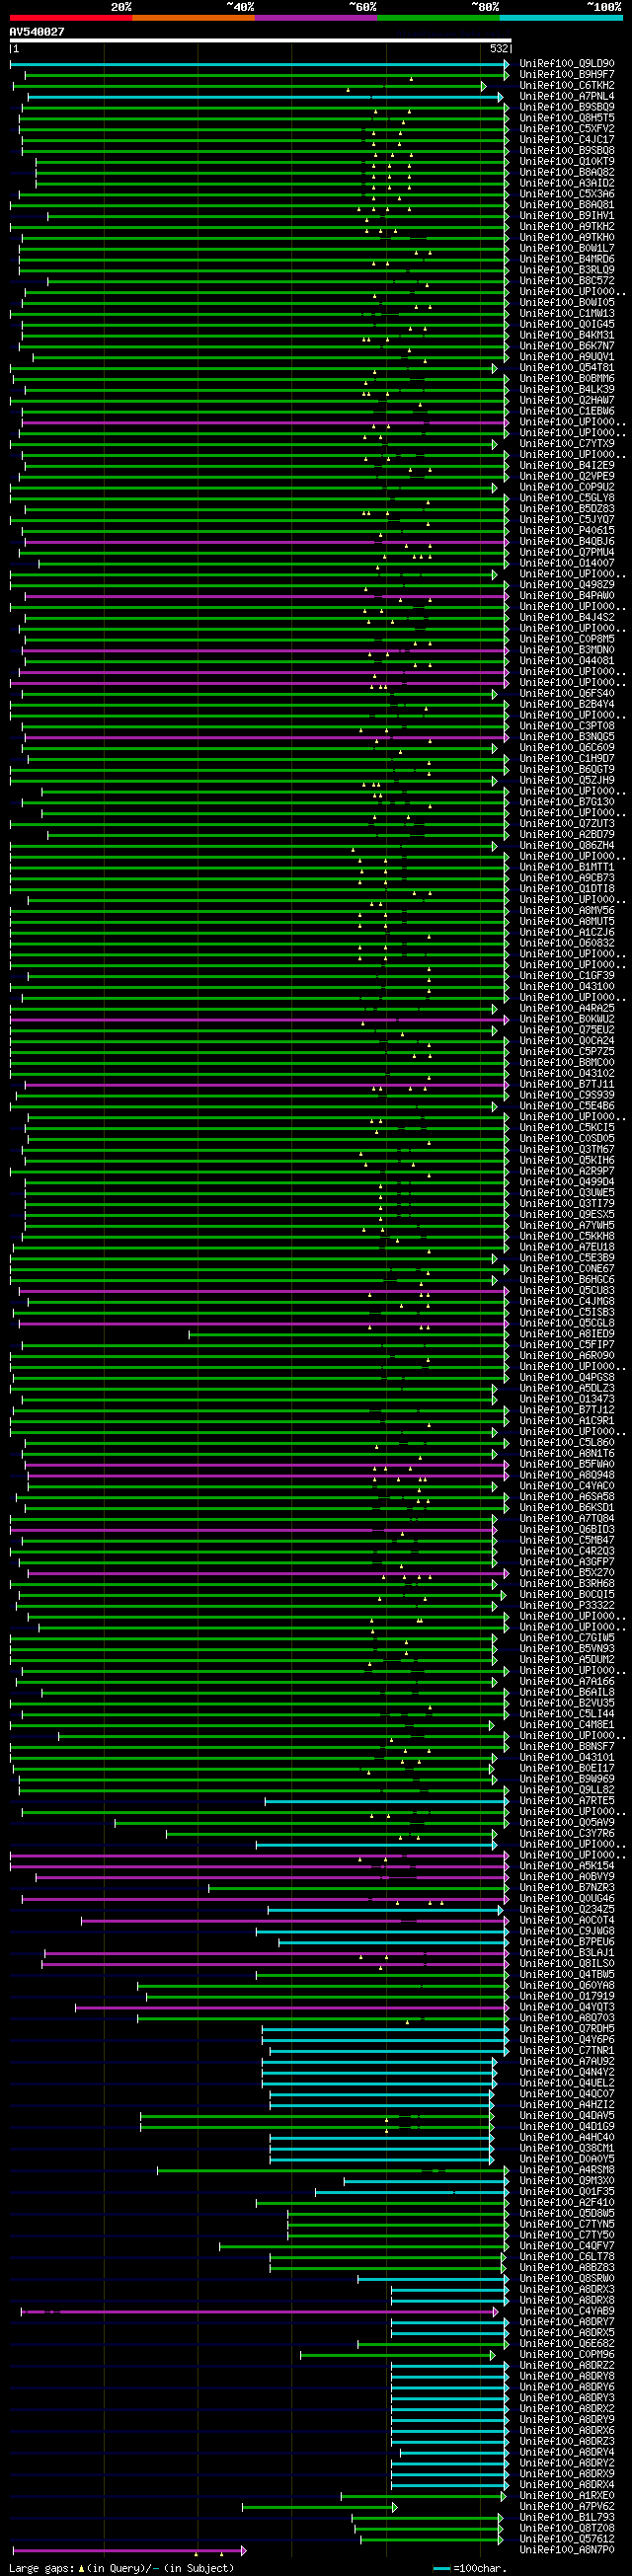
Task: Select the label UniRef100_C4JC17
Action: [567, 140]
